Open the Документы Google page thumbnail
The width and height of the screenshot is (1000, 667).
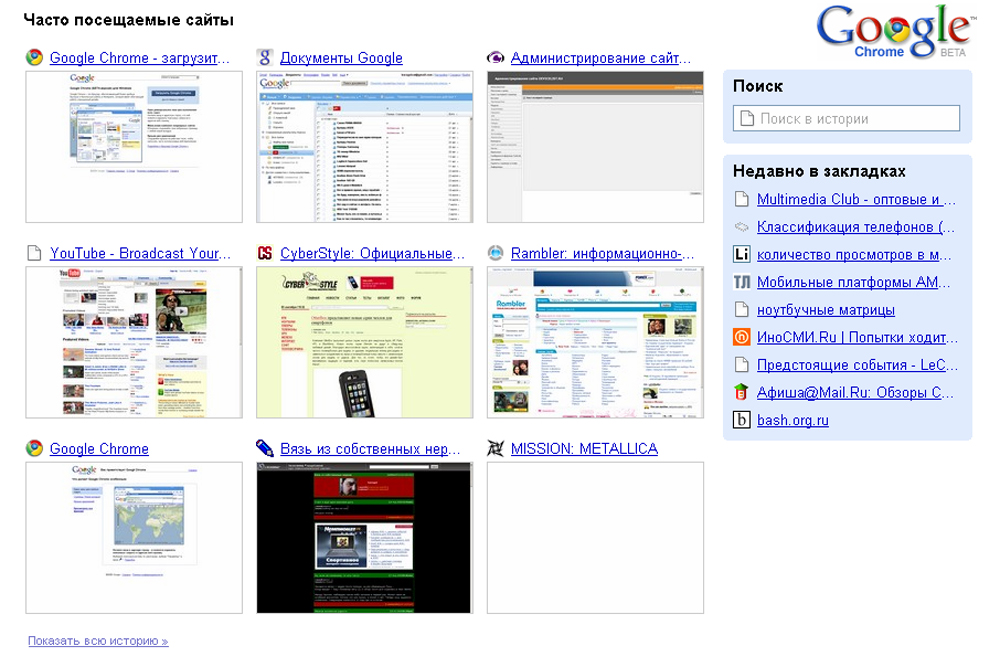click(x=365, y=147)
